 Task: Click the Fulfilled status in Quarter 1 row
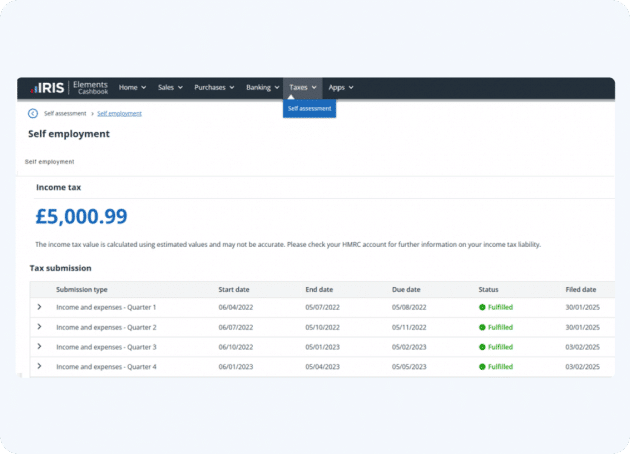[496, 307]
